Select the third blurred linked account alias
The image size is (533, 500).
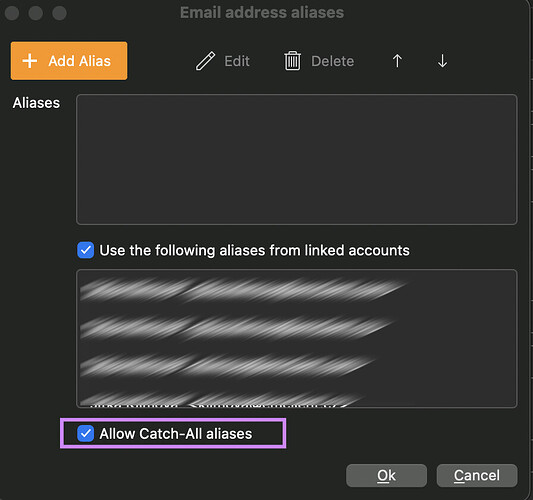[228, 365]
